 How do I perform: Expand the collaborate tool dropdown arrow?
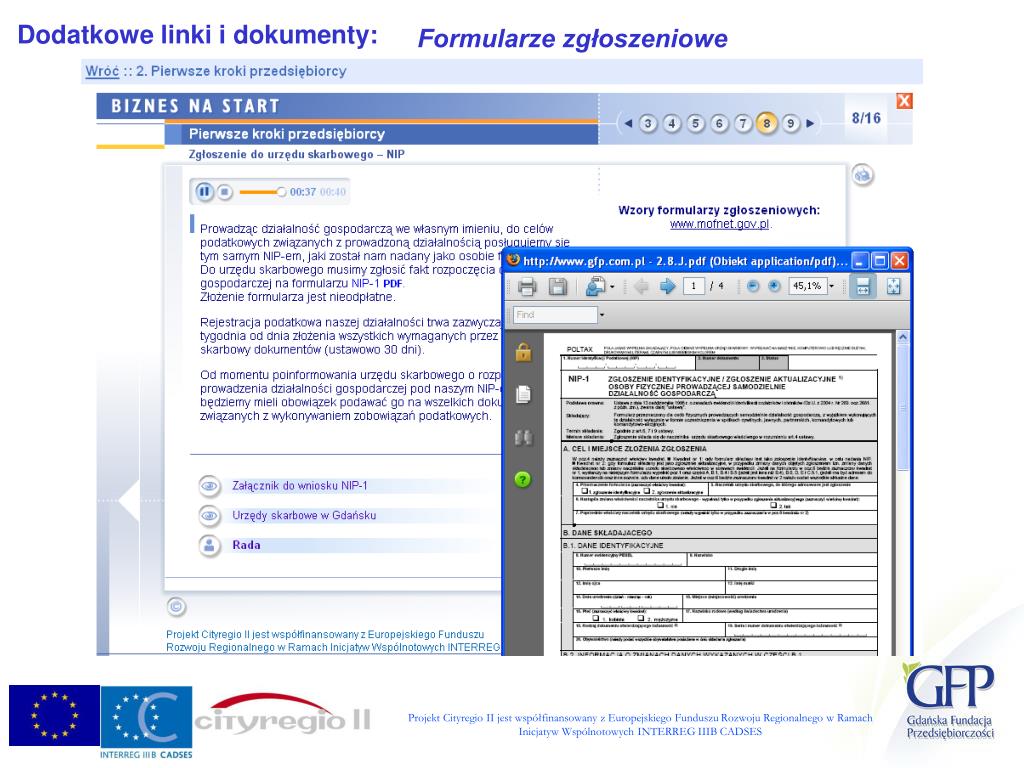click(613, 287)
